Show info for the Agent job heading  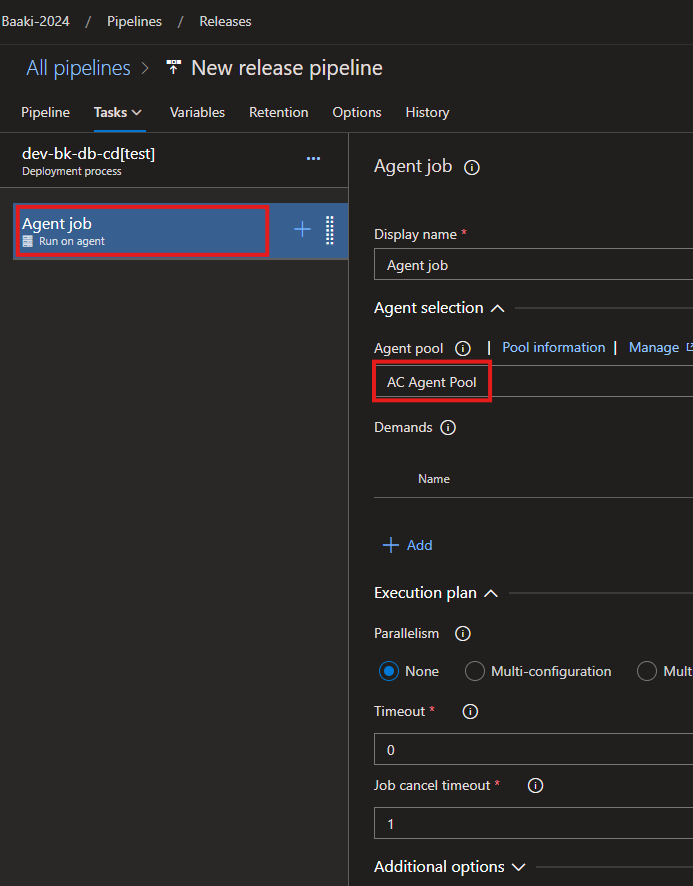click(x=471, y=167)
